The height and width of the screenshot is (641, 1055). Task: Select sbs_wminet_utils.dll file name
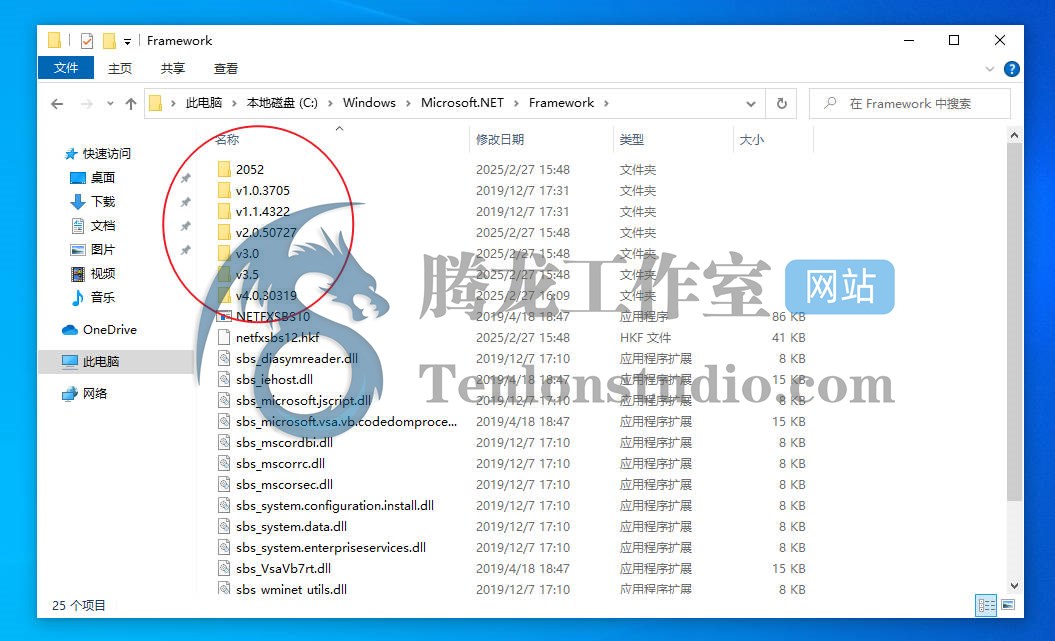tap(291, 589)
